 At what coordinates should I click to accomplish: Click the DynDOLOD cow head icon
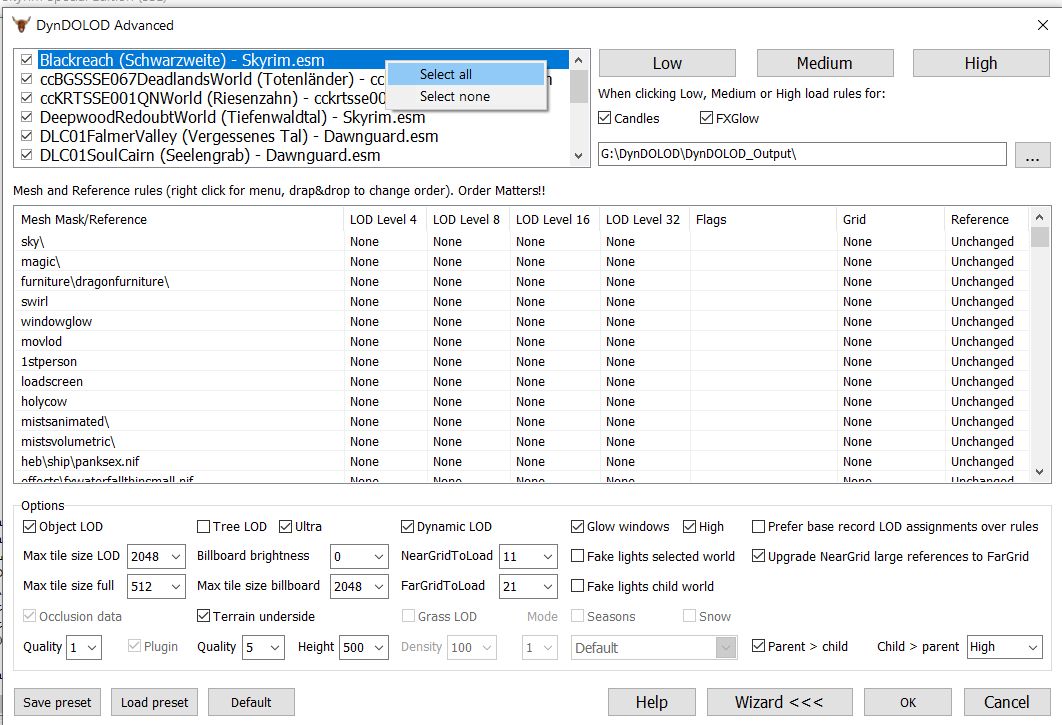coord(22,25)
